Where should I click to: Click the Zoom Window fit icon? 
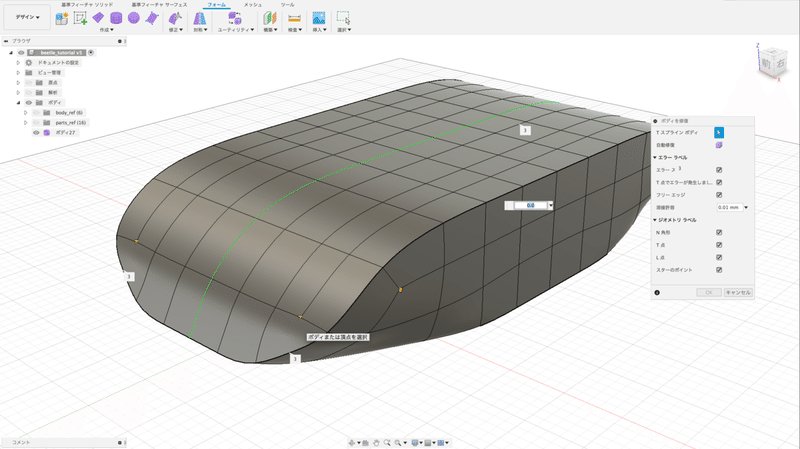pyautogui.click(x=398, y=443)
